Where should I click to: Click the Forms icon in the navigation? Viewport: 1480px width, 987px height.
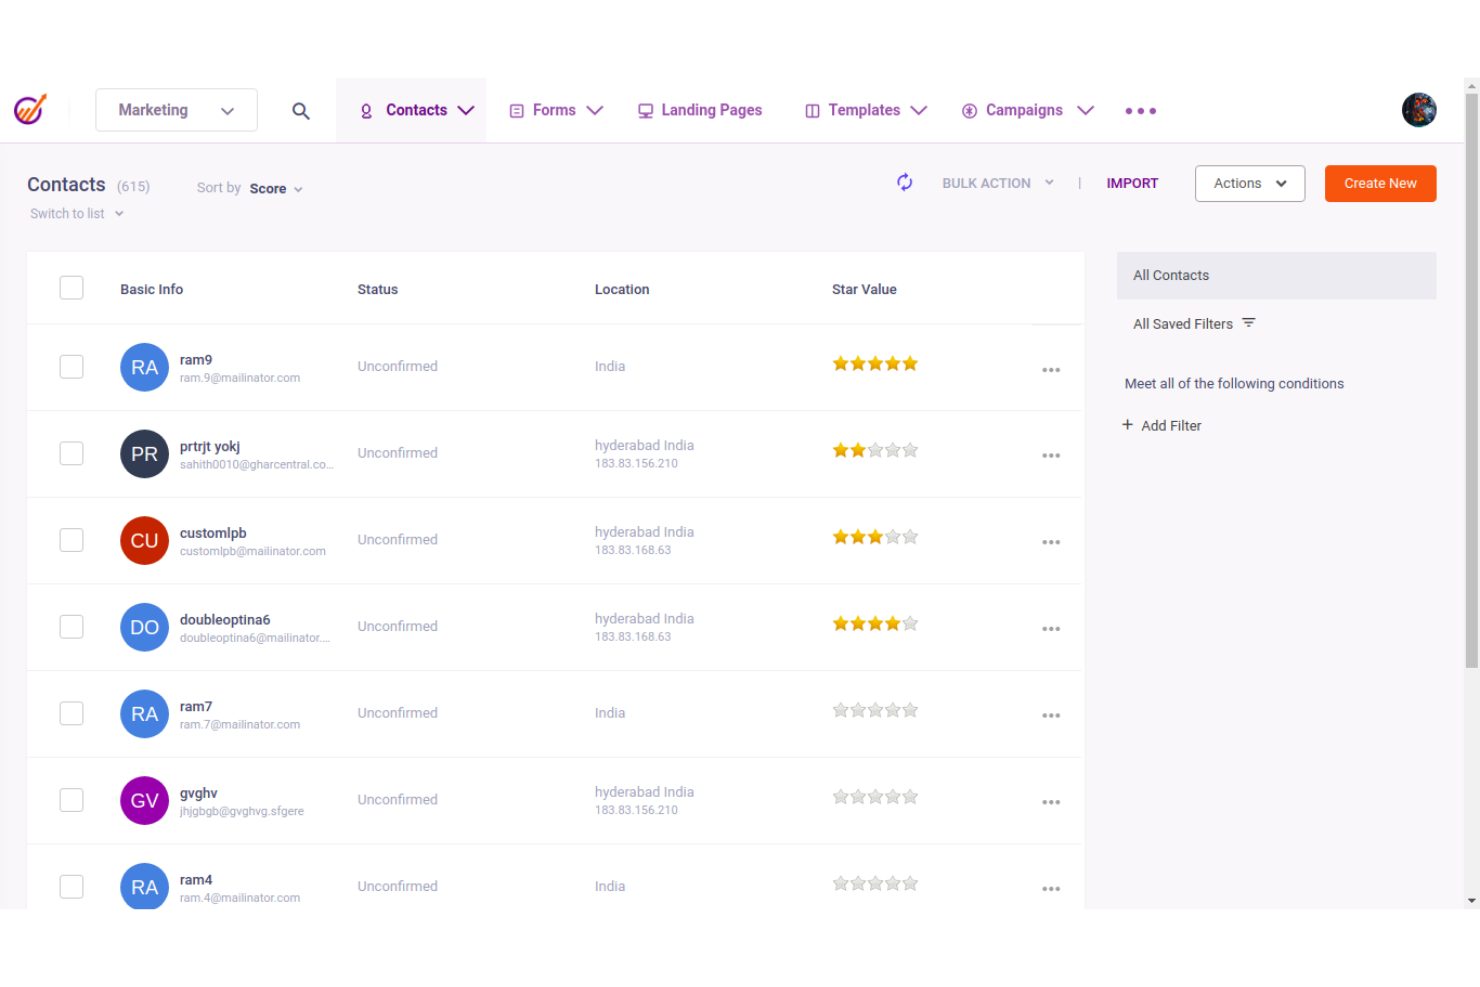[517, 110]
